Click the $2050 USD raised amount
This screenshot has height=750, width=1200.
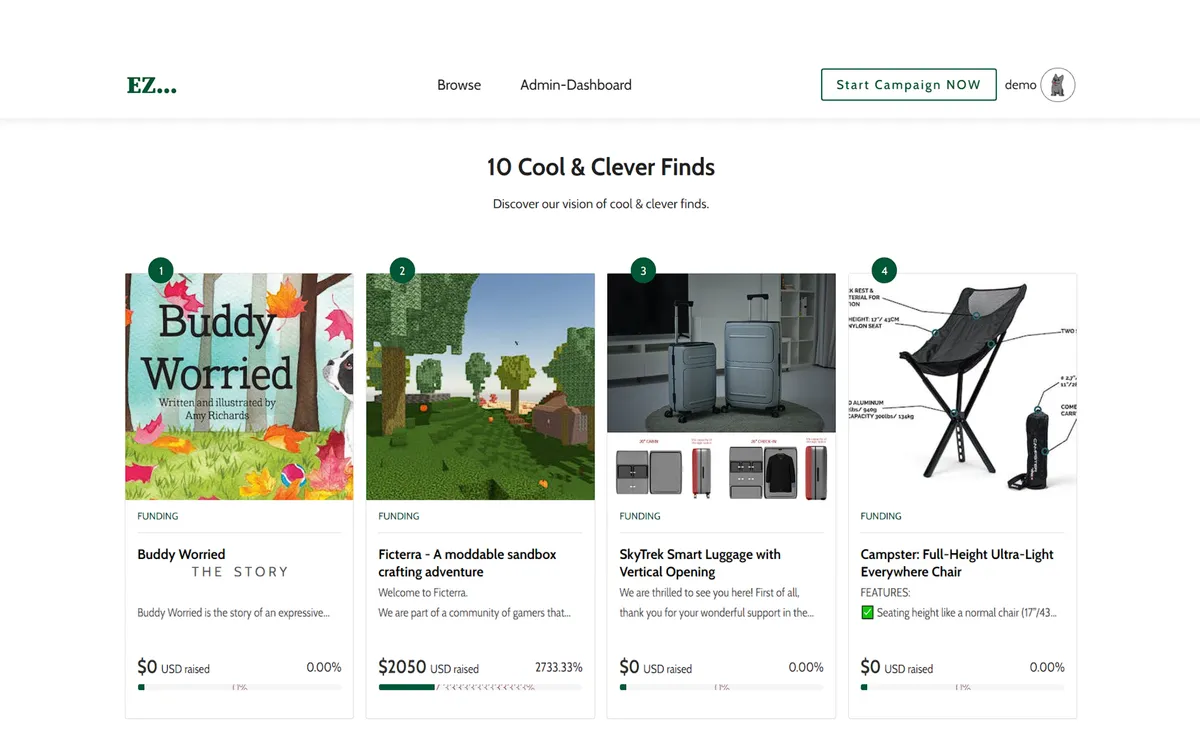point(428,667)
